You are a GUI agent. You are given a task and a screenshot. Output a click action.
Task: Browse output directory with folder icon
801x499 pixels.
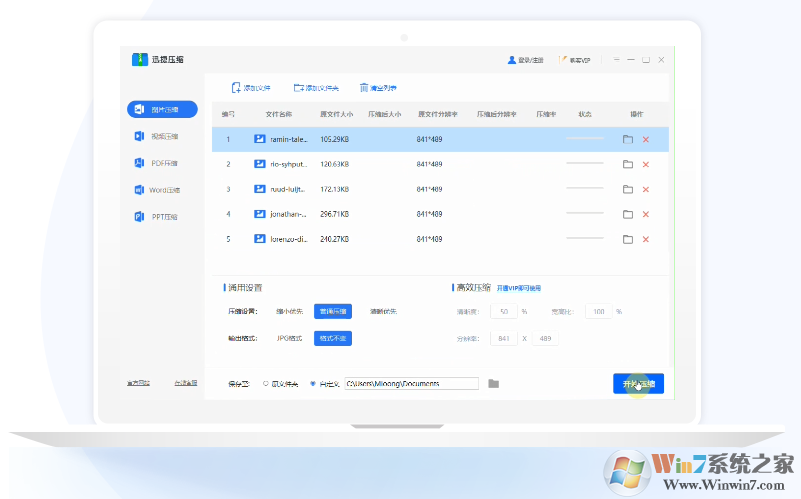tap(493, 383)
